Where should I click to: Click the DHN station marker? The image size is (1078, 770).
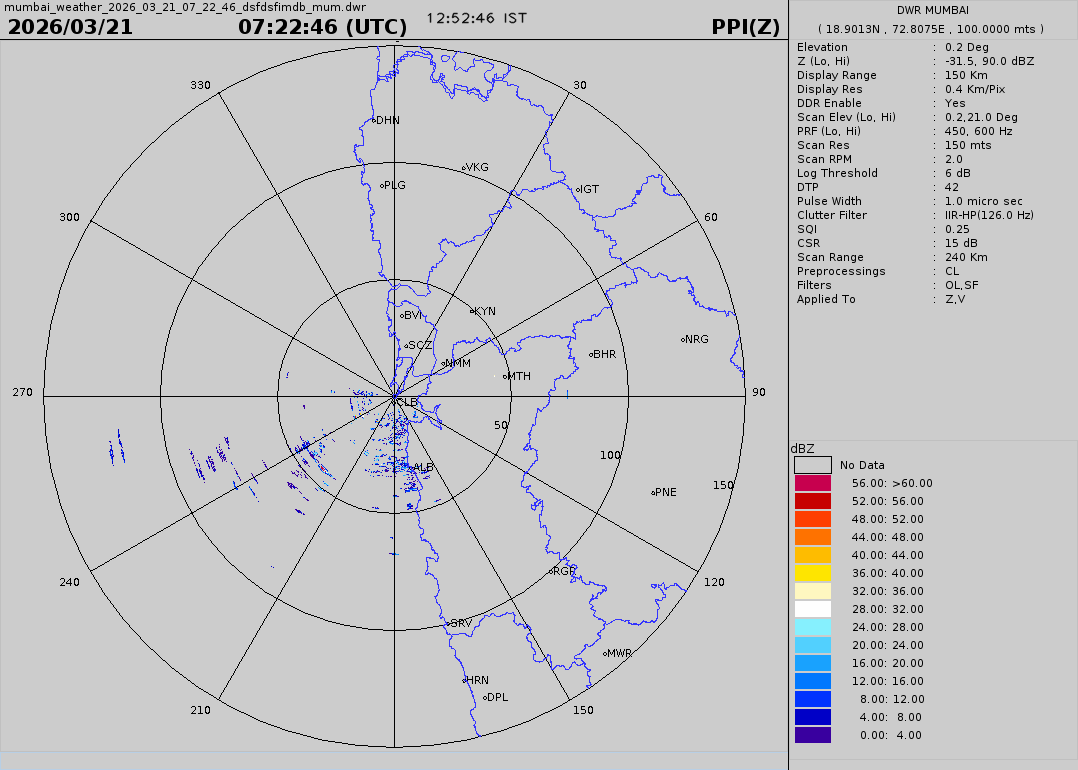[x=374, y=121]
